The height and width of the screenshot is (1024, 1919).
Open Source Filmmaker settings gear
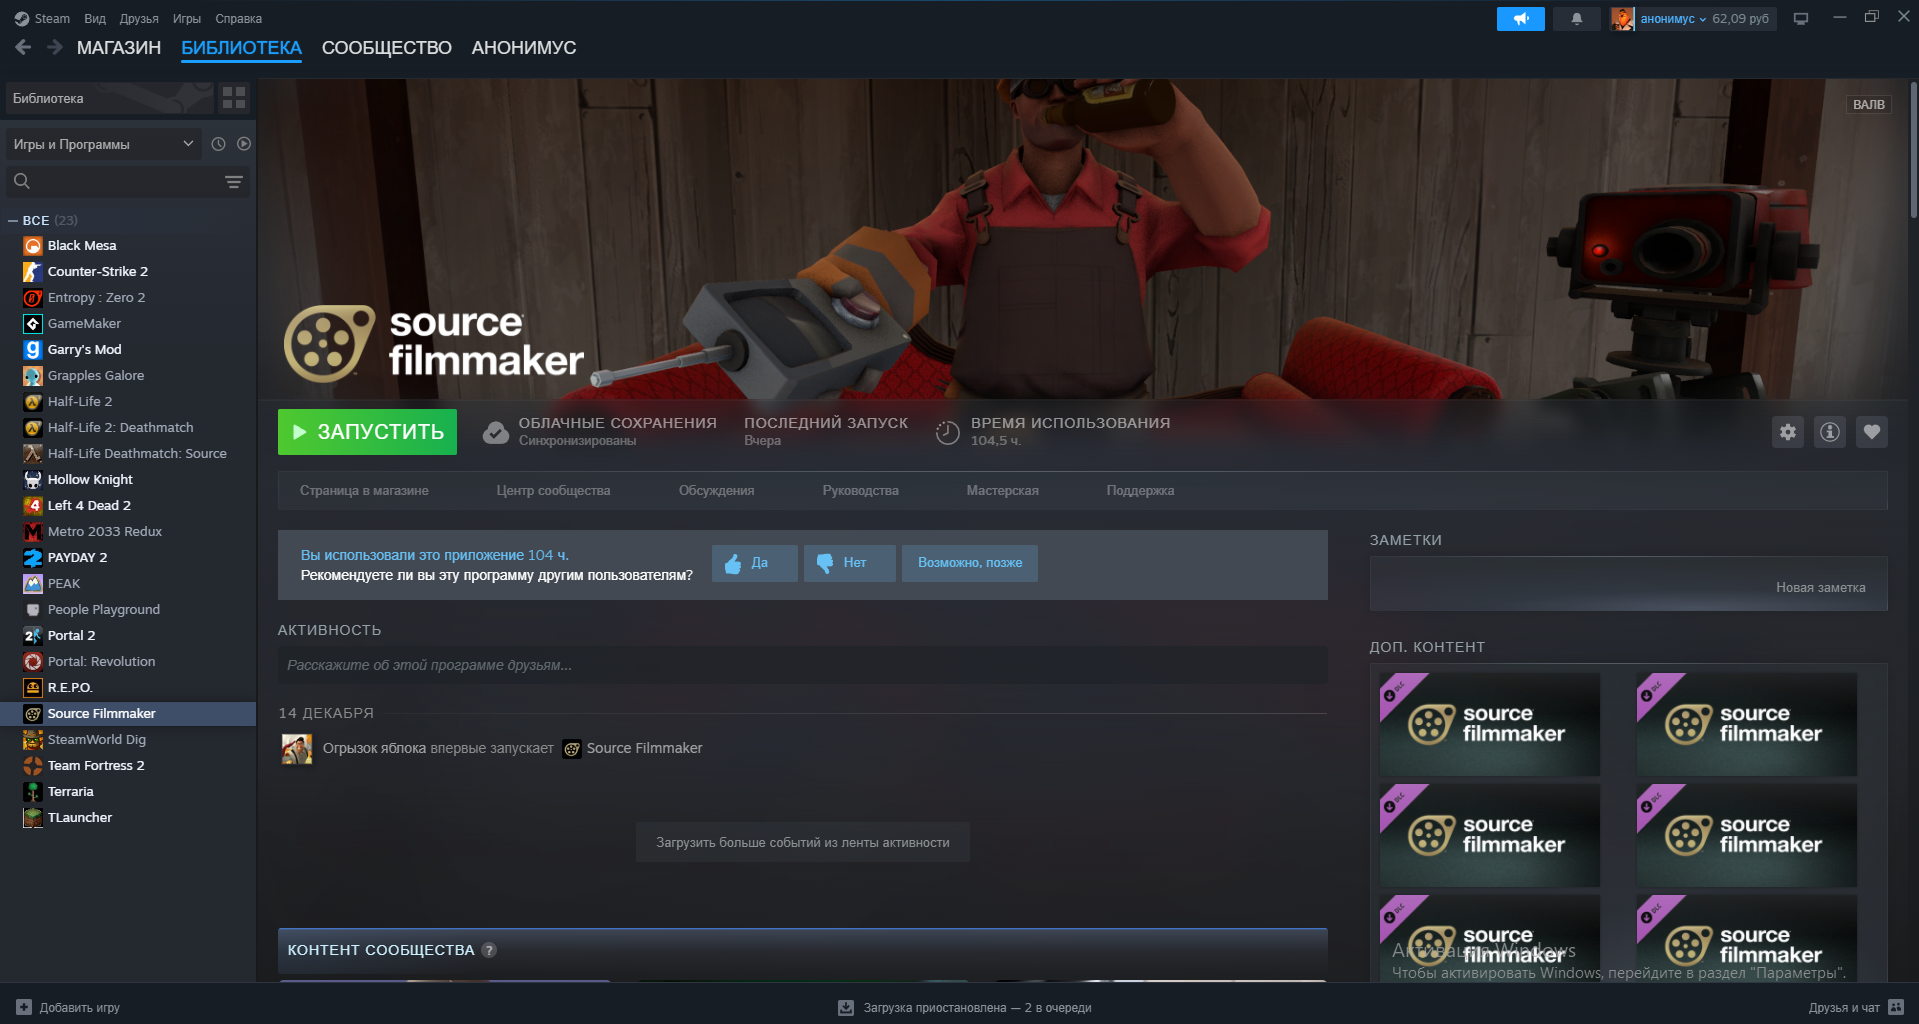(1788, 432)
